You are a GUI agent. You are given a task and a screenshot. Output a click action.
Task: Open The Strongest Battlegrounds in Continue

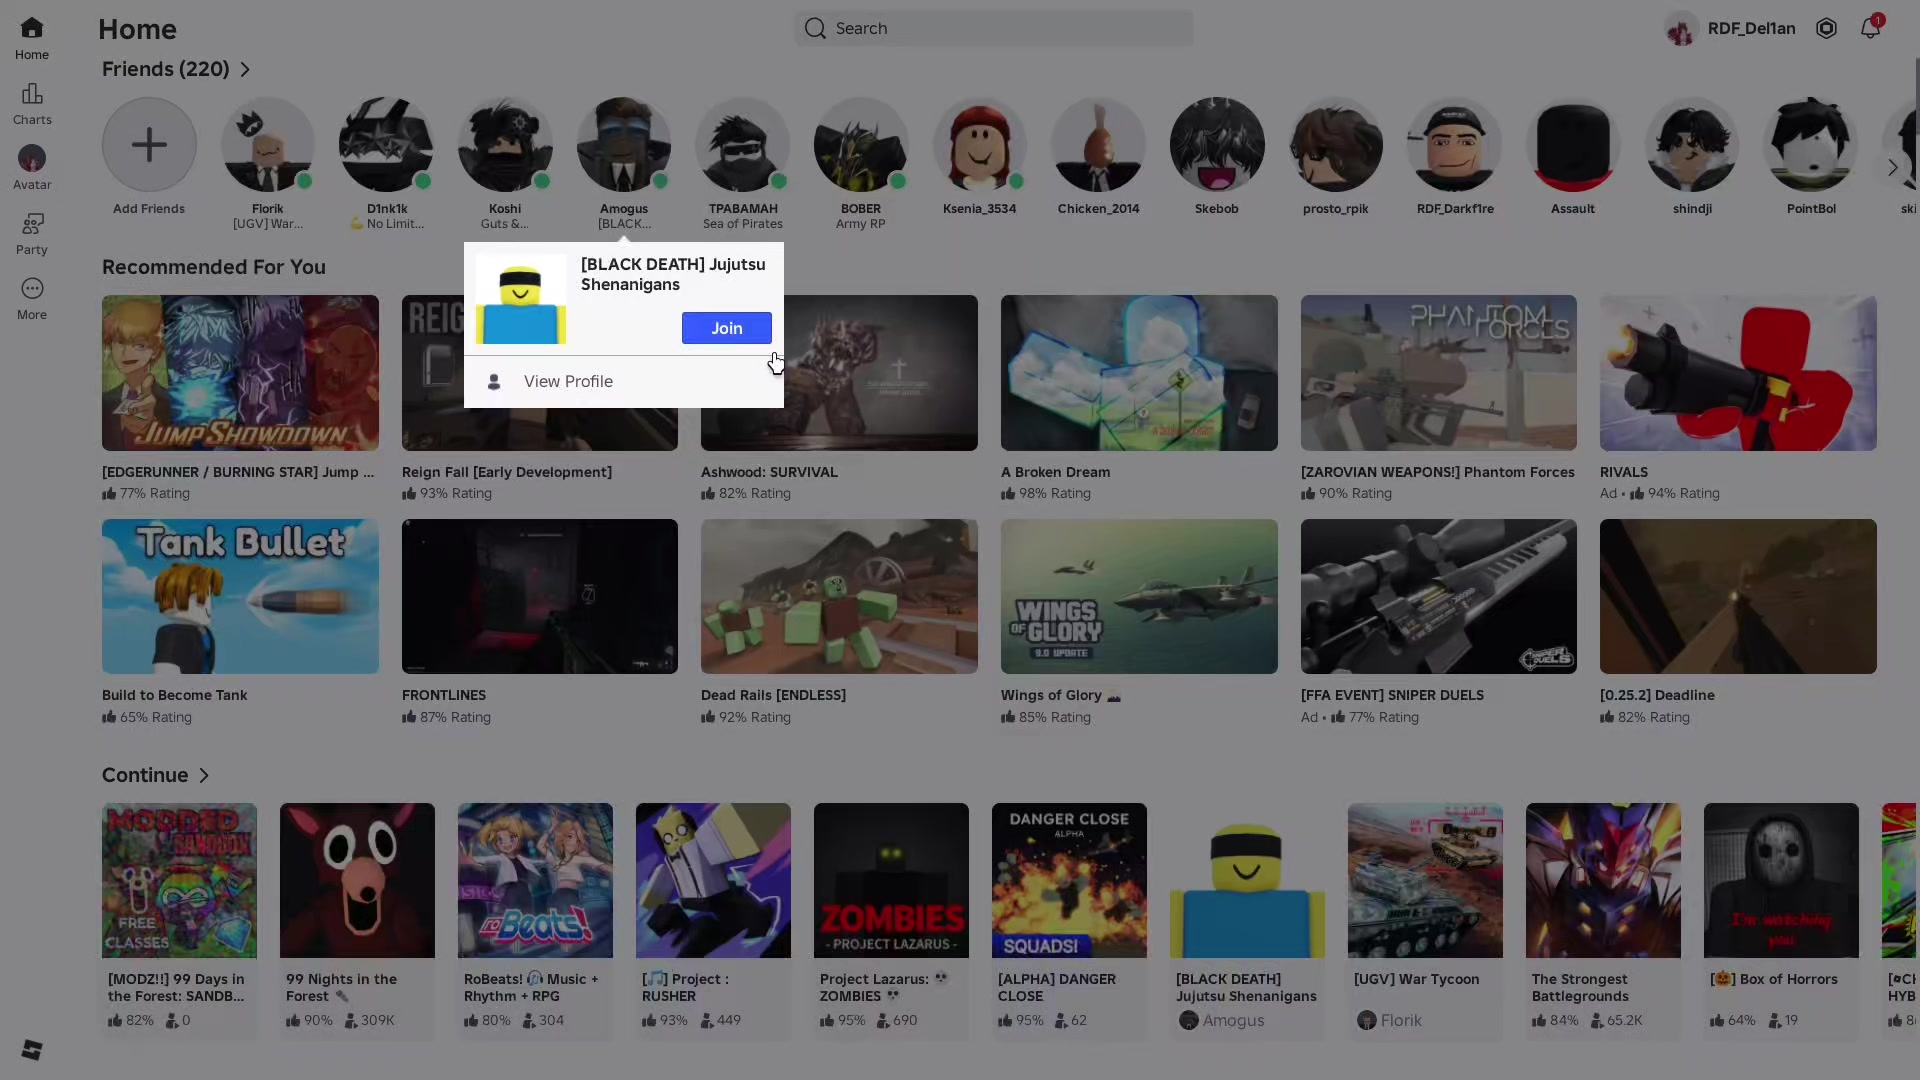pos(1603,880)
